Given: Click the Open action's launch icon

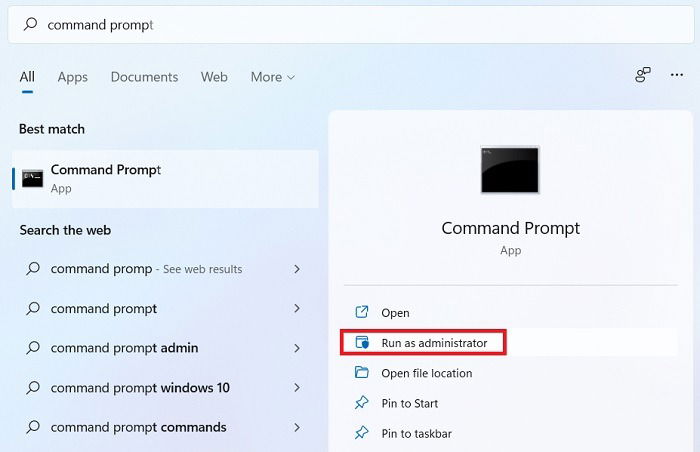Looking at the screenshot, I should click(x=362, y=312).
